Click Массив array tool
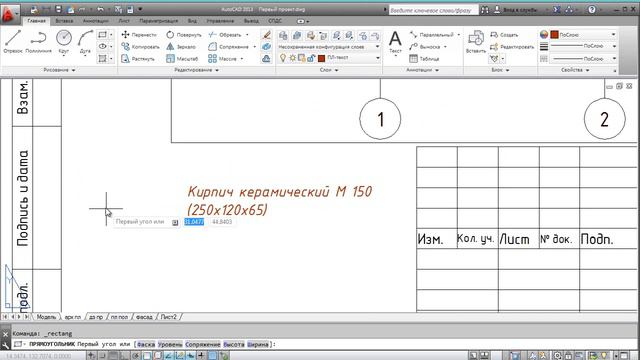Screen dimensions: 640x360 click(x=222, y=59)
